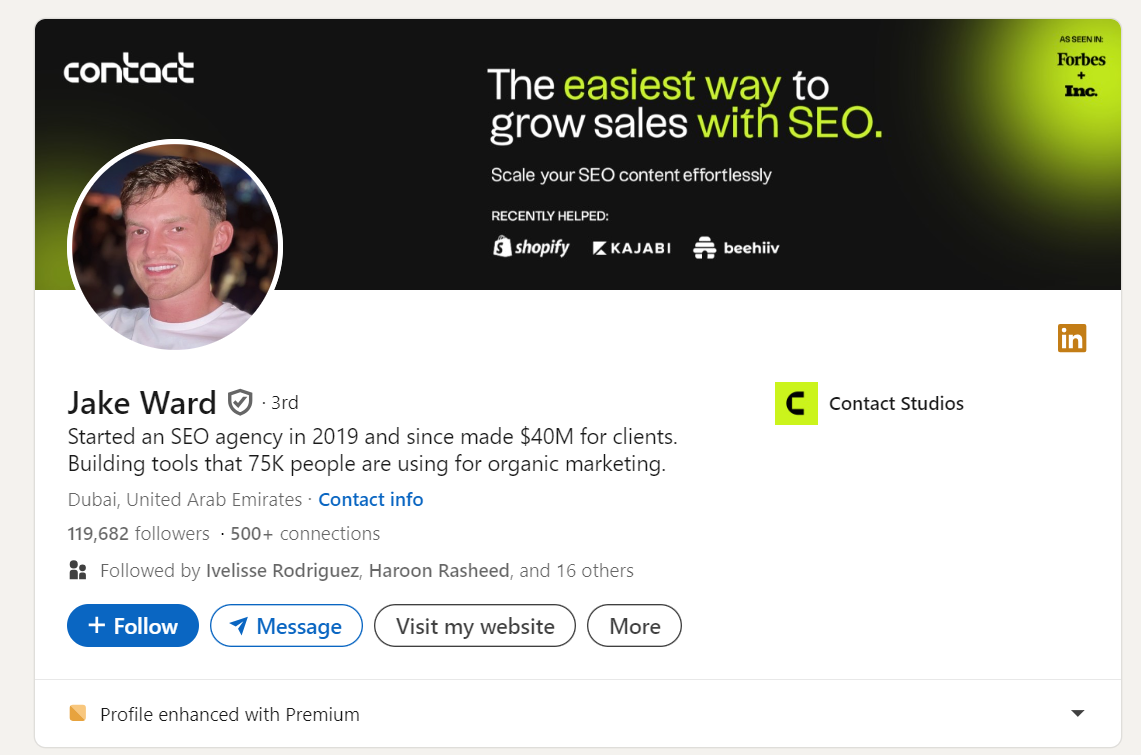The height and width of the screenshot is (755, 1141).
Task: Click the gold LinkedIn Premium badge icon
Action: coord(1071,338)
